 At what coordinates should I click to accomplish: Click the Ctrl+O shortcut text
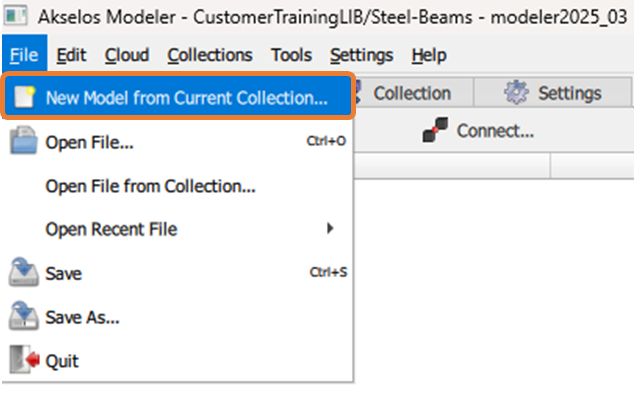(326, 141)
